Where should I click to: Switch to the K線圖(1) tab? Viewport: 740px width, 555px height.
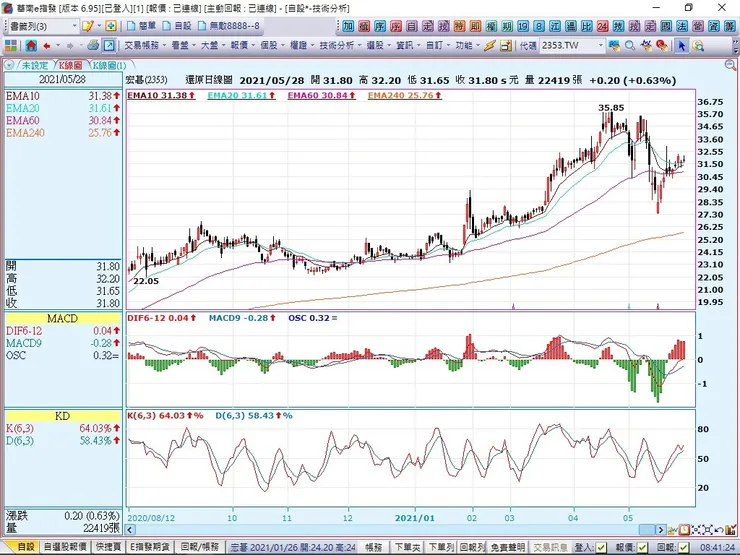click(109, 66)
